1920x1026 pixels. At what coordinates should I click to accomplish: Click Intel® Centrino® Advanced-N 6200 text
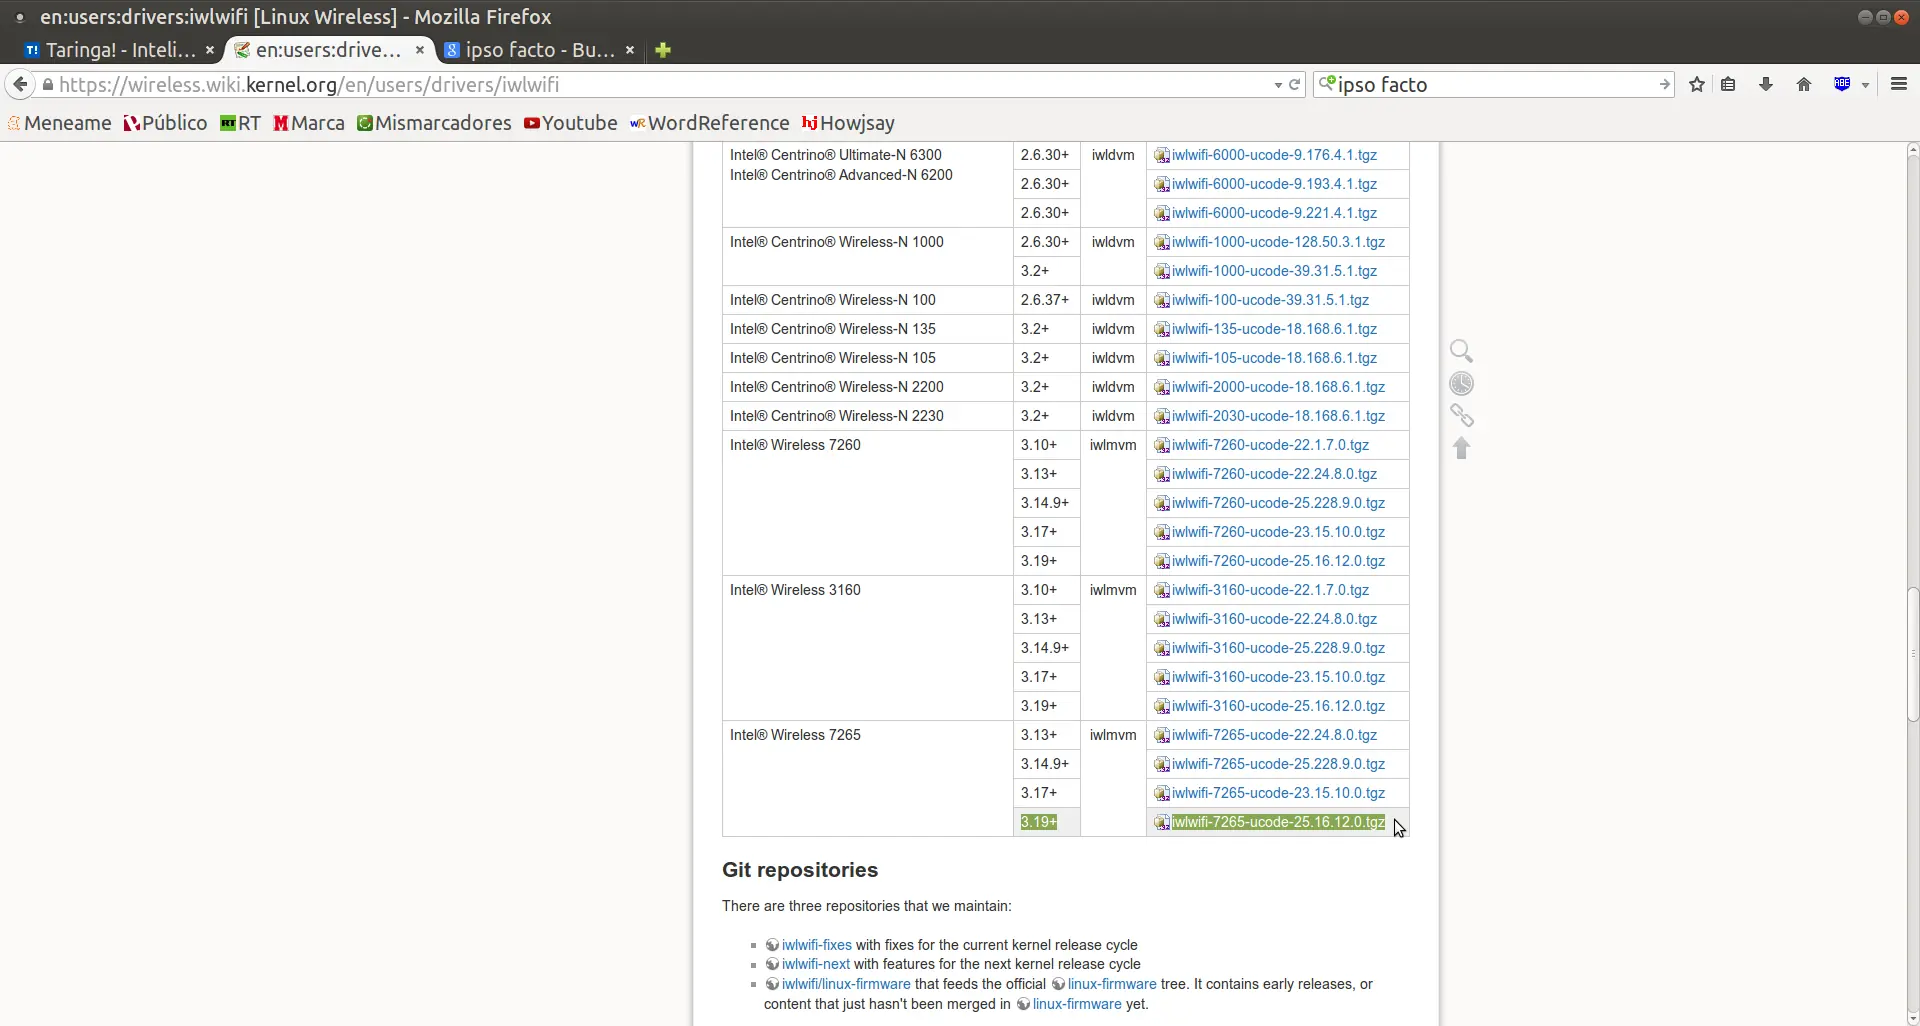click(x=841, y=175)
